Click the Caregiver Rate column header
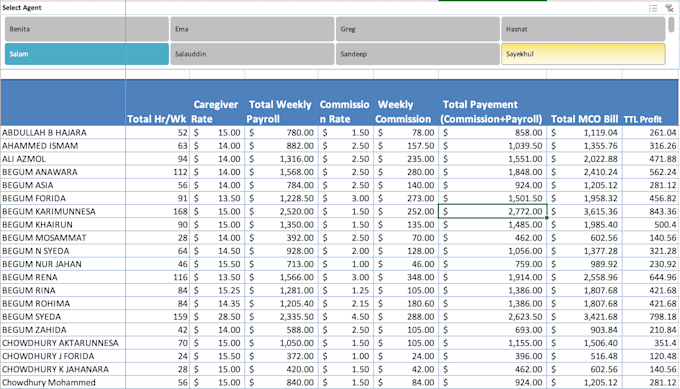Viewport: 680px width, 389px height. coord(217,103)
